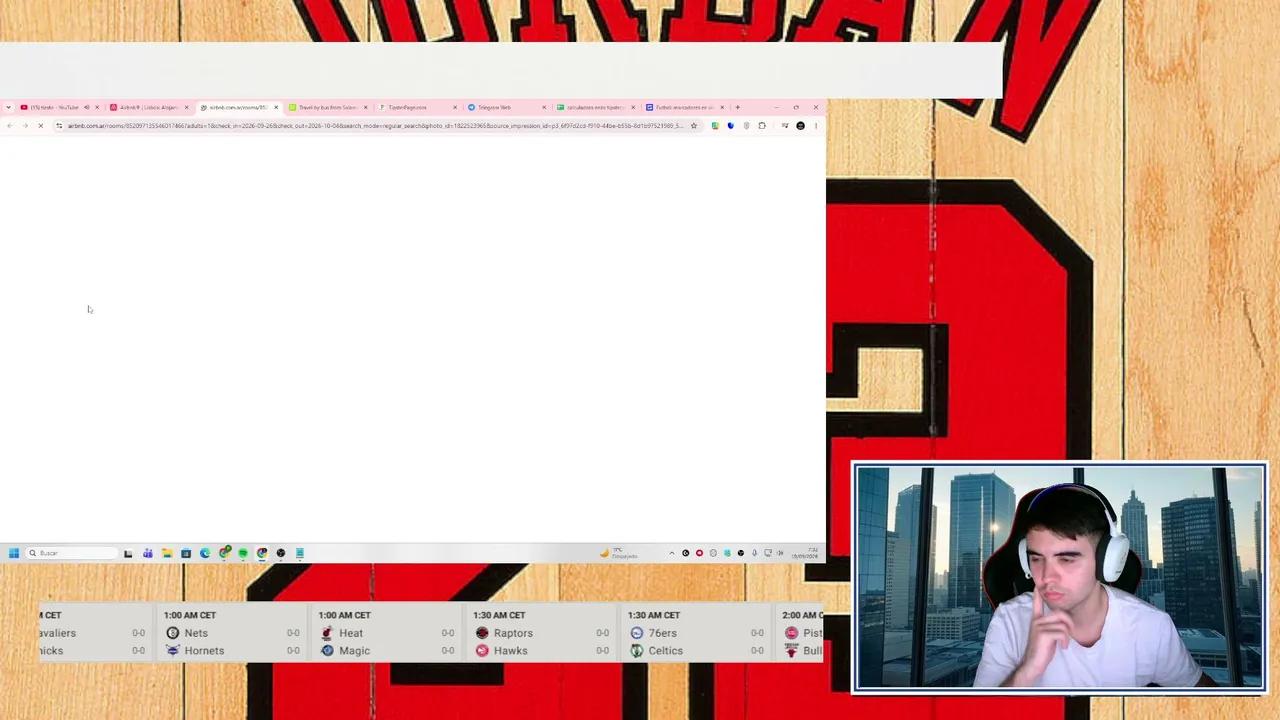This screenshot has width=1280, height=720.
Task: Open the browser extensions puzzle icon
Action: point(762,126)
